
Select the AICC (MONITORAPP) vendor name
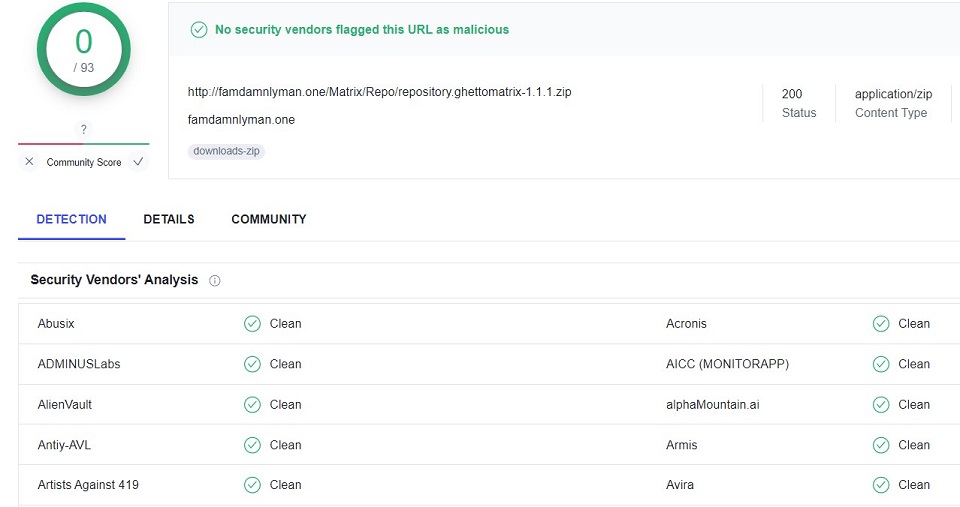727,364
